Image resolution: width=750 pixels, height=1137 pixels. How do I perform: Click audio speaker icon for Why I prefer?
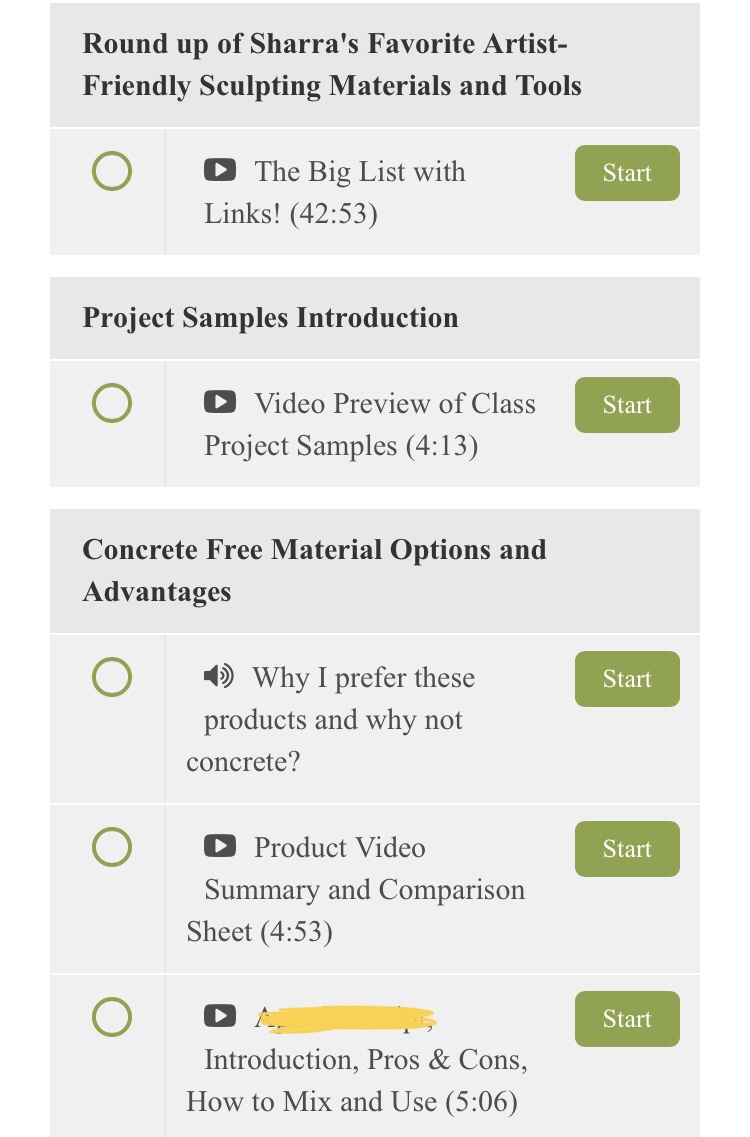pyautogui.click(x=218, y=676)
